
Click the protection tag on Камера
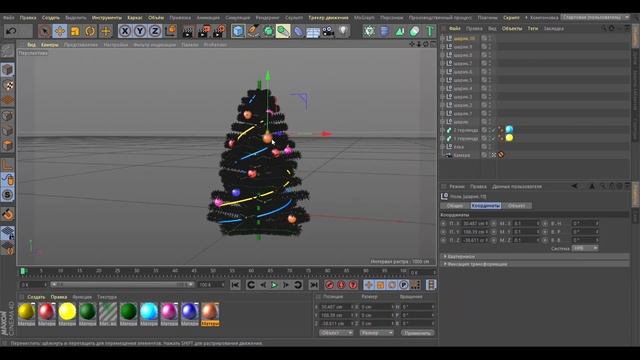501,155
